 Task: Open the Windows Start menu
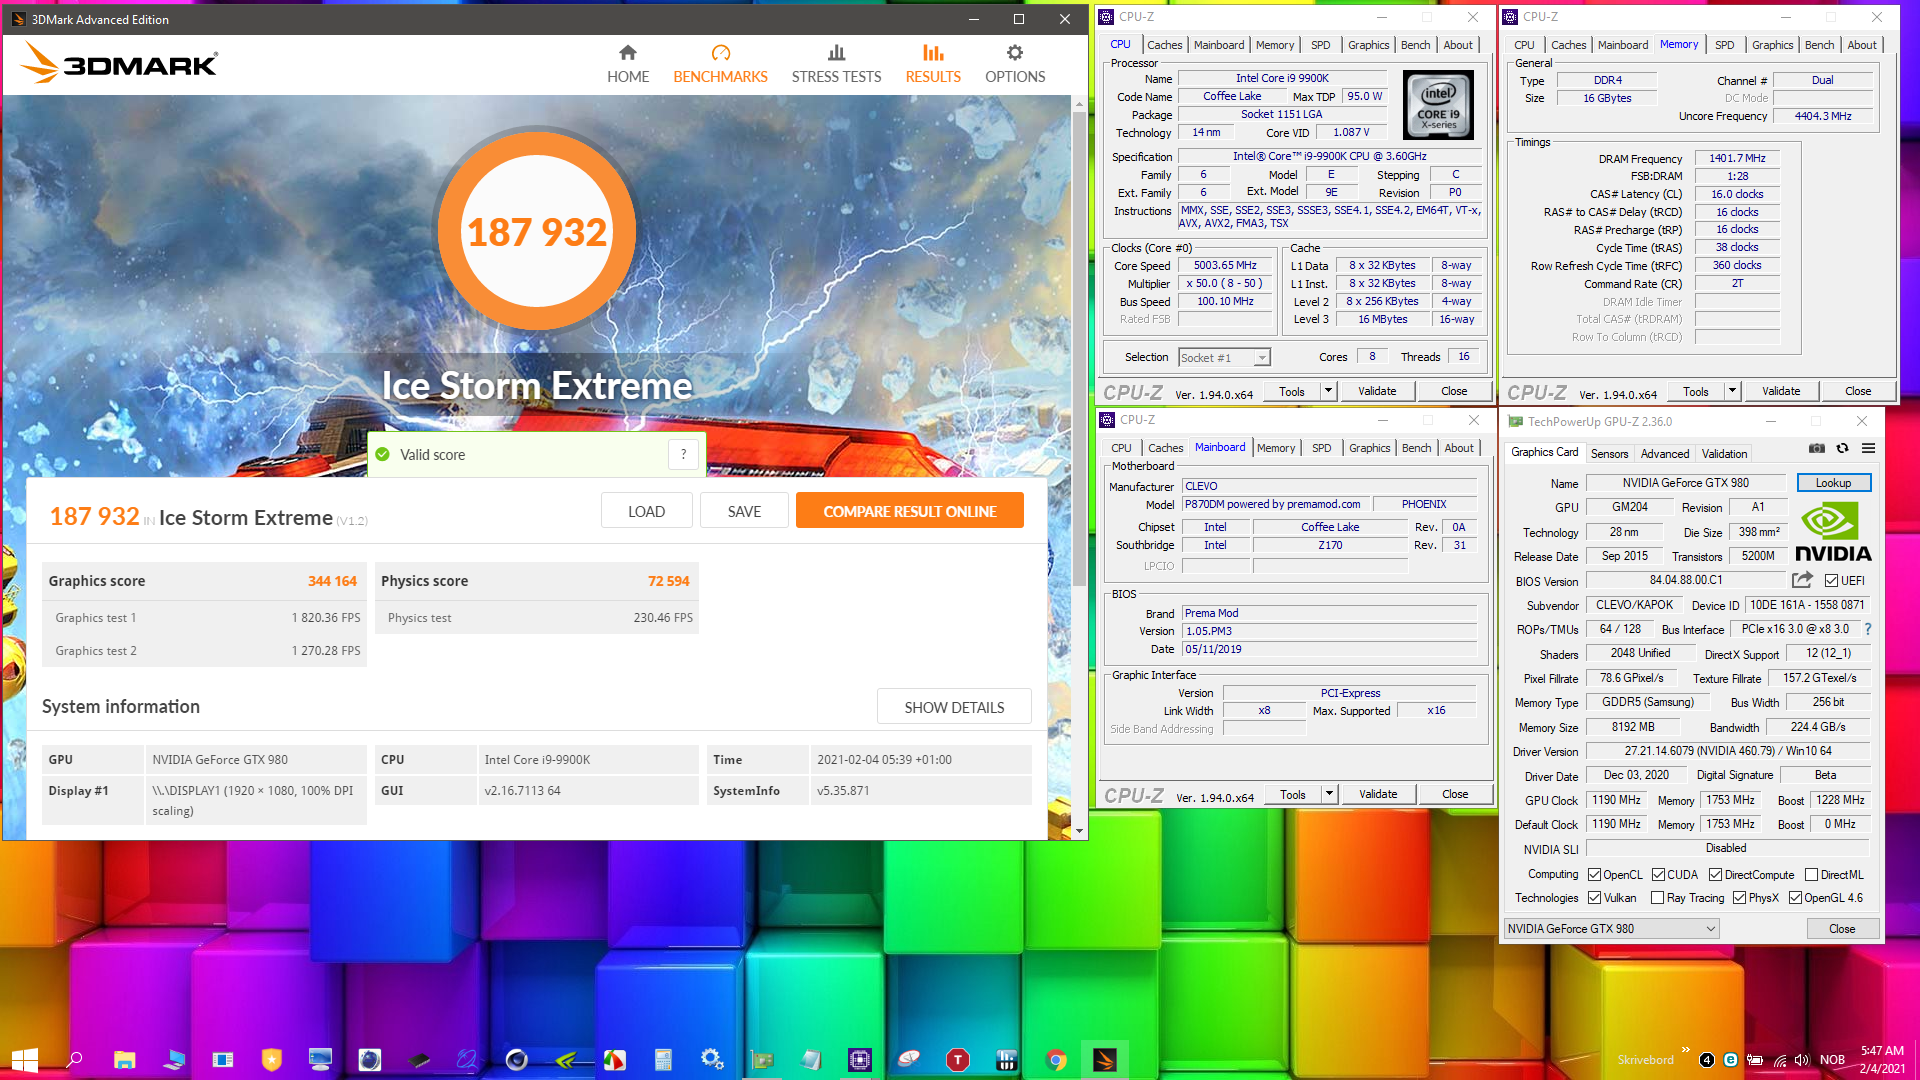coord(24,1059)
